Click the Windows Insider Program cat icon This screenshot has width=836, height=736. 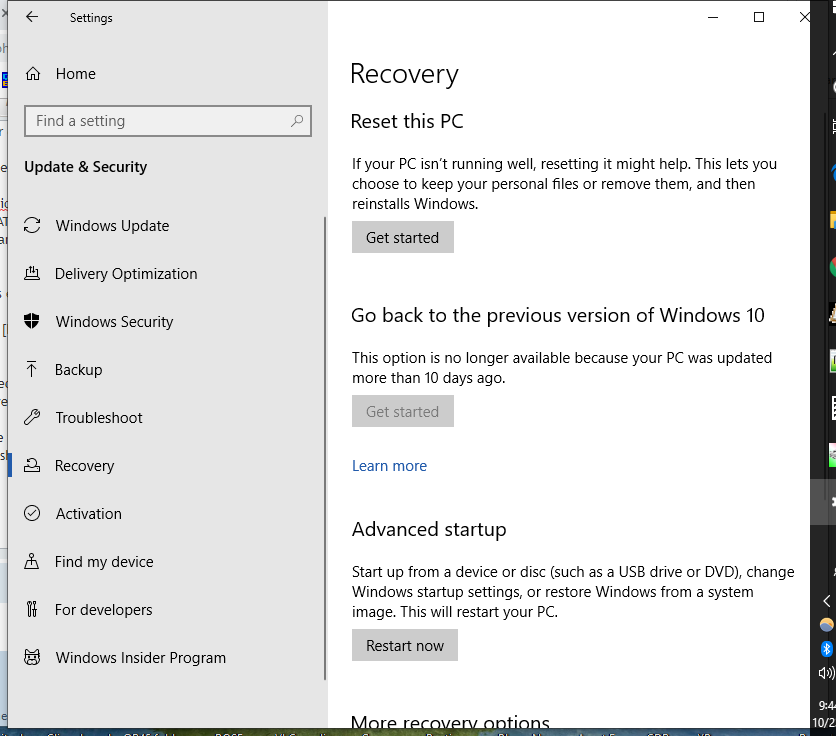pos(32,657)
